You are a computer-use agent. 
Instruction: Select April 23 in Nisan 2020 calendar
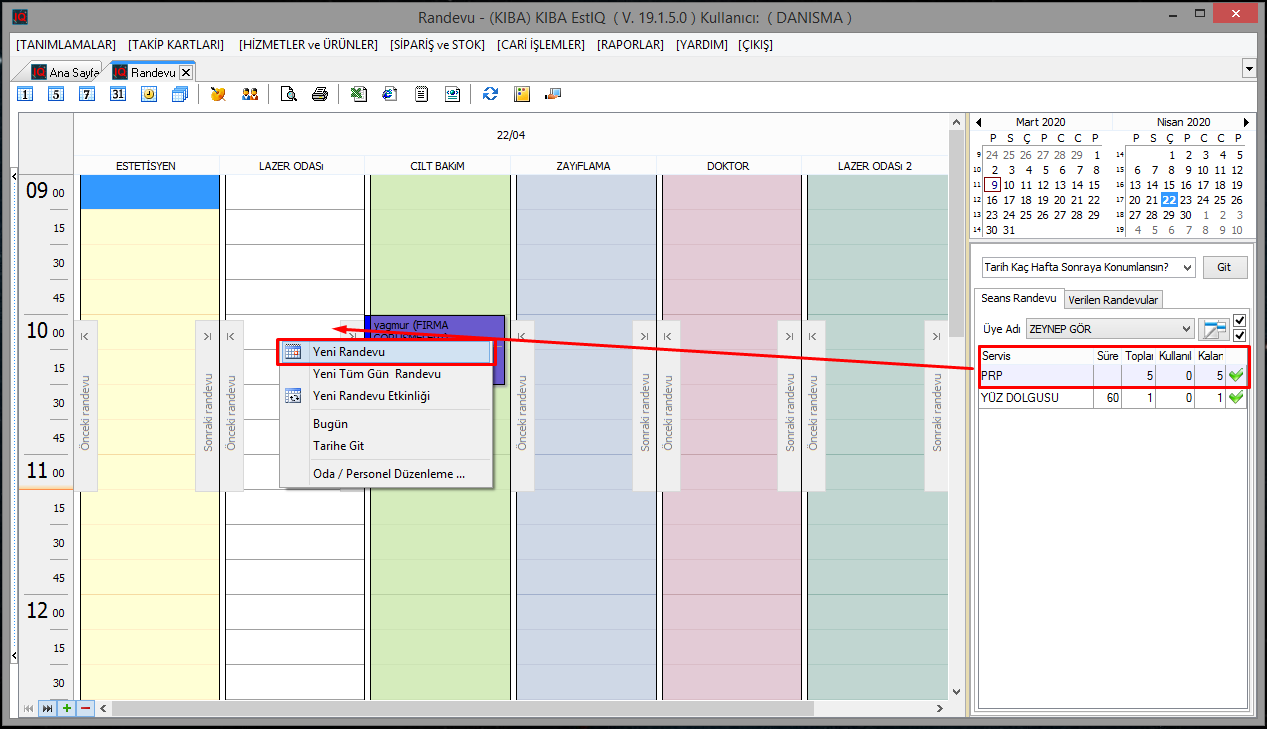(x=1186, y=200)
